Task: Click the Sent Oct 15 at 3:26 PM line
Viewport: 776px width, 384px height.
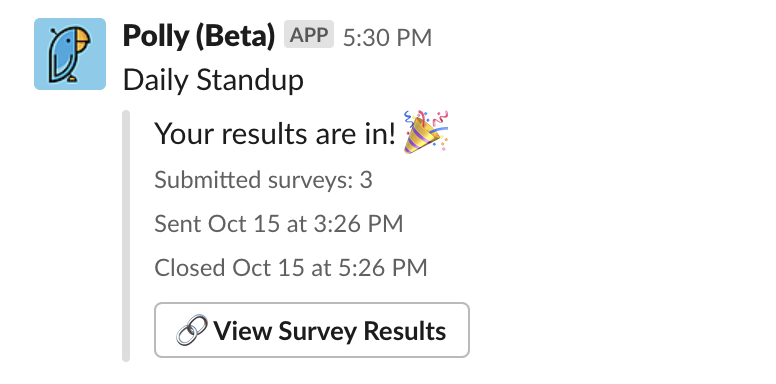Action: point(279,224)
